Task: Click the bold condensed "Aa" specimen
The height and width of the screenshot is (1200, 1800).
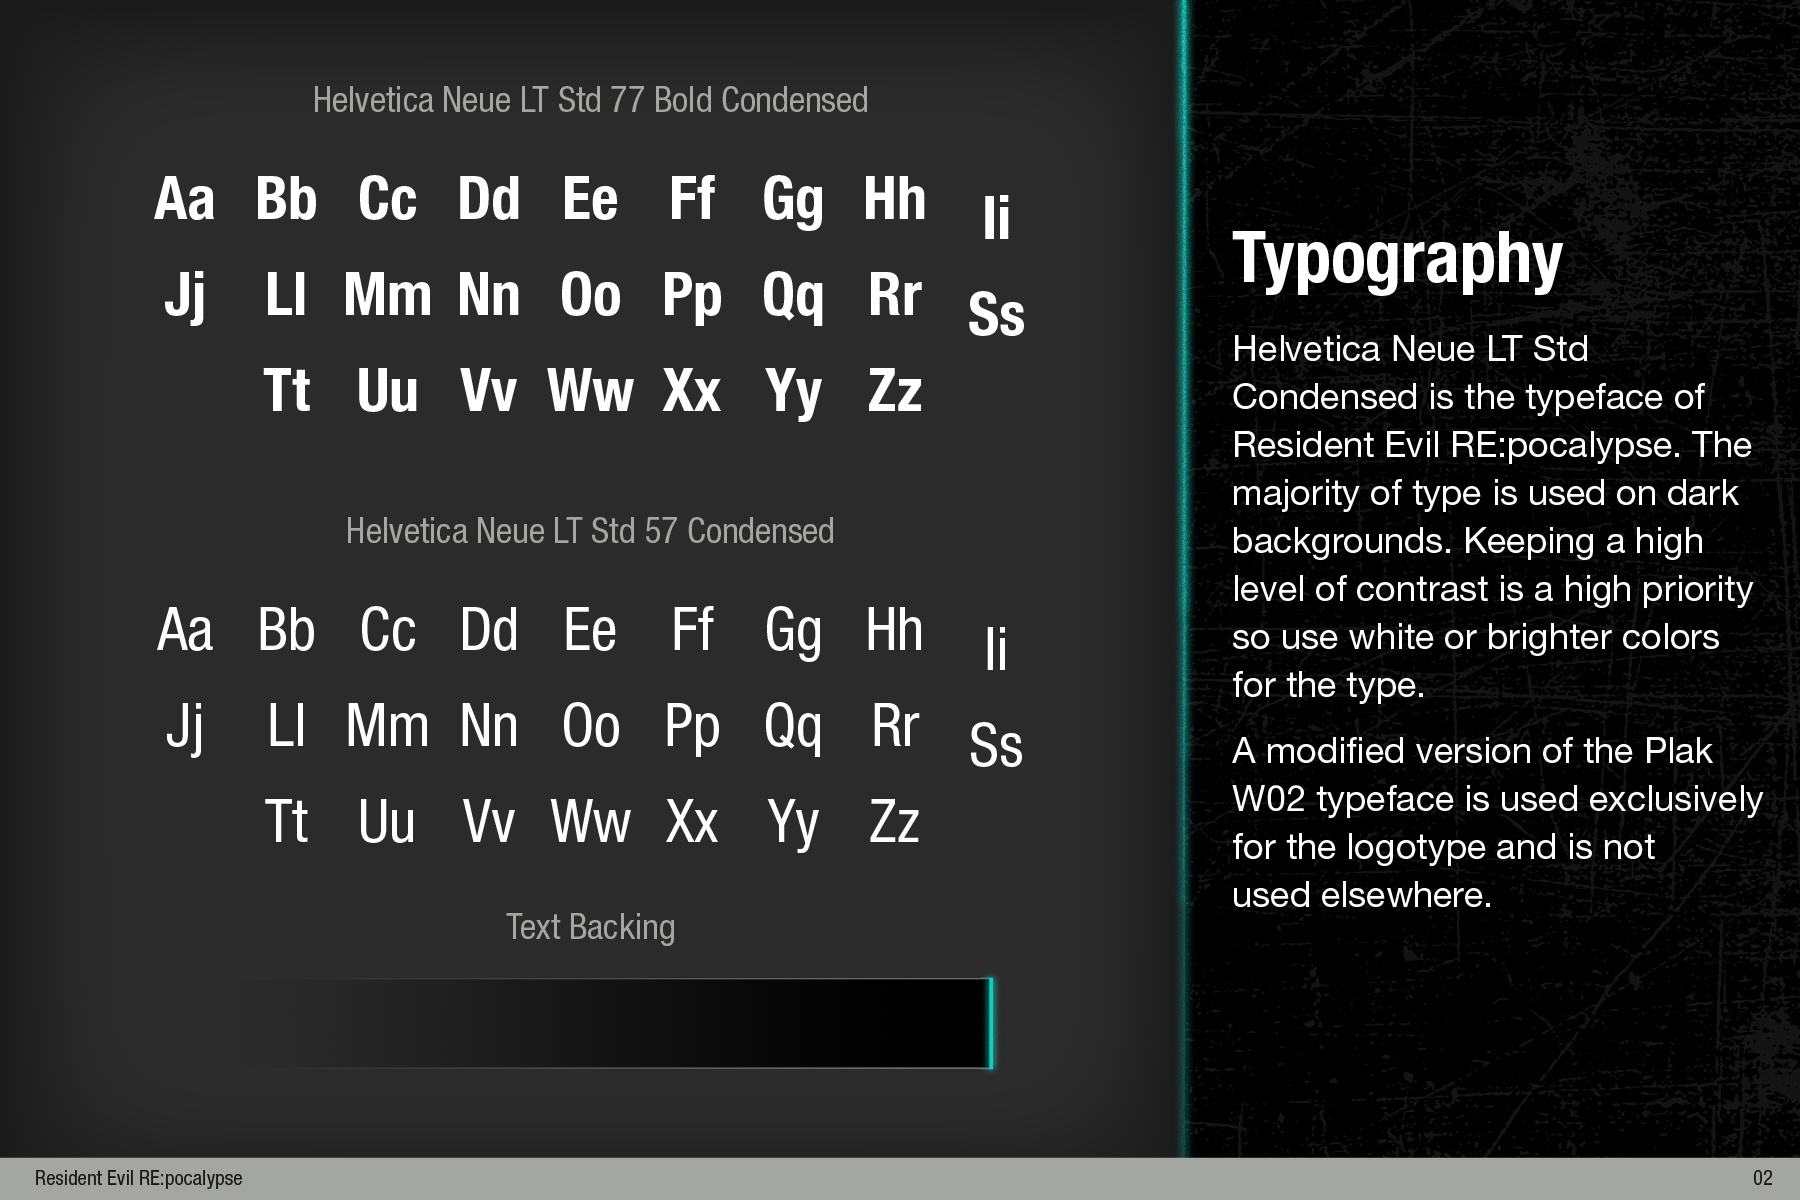Action: [x=184, y=198]
